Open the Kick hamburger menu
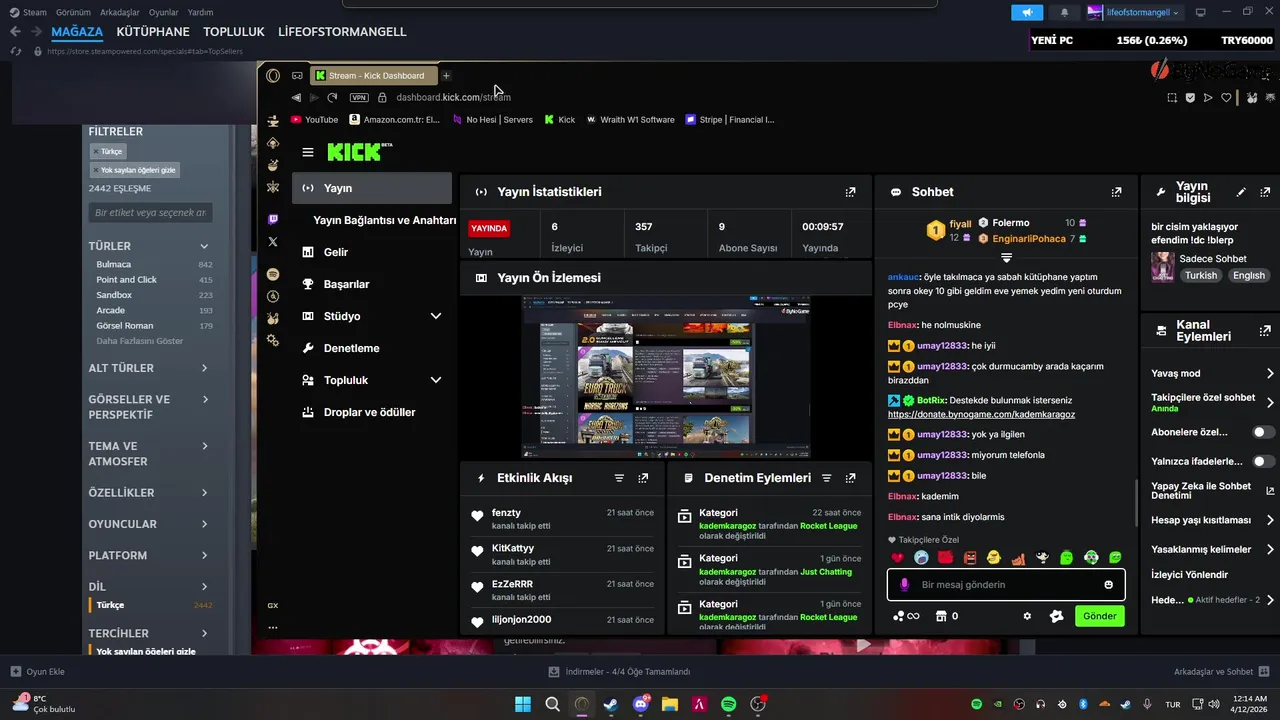1280x720 pixels. (308, 152)
